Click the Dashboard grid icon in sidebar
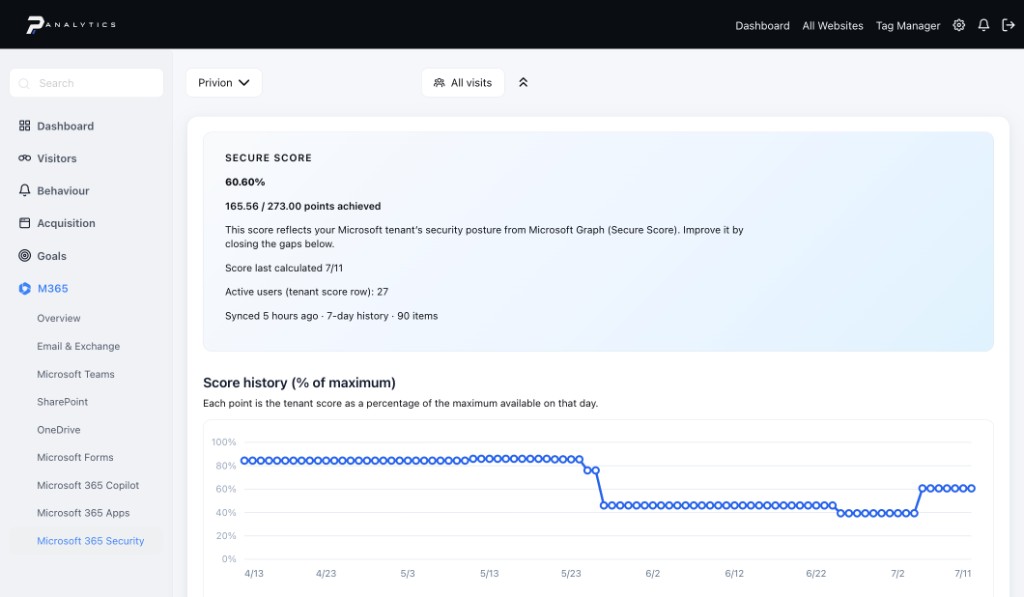This screenshot has width=1024, height=597. click(x=24, y=125)
